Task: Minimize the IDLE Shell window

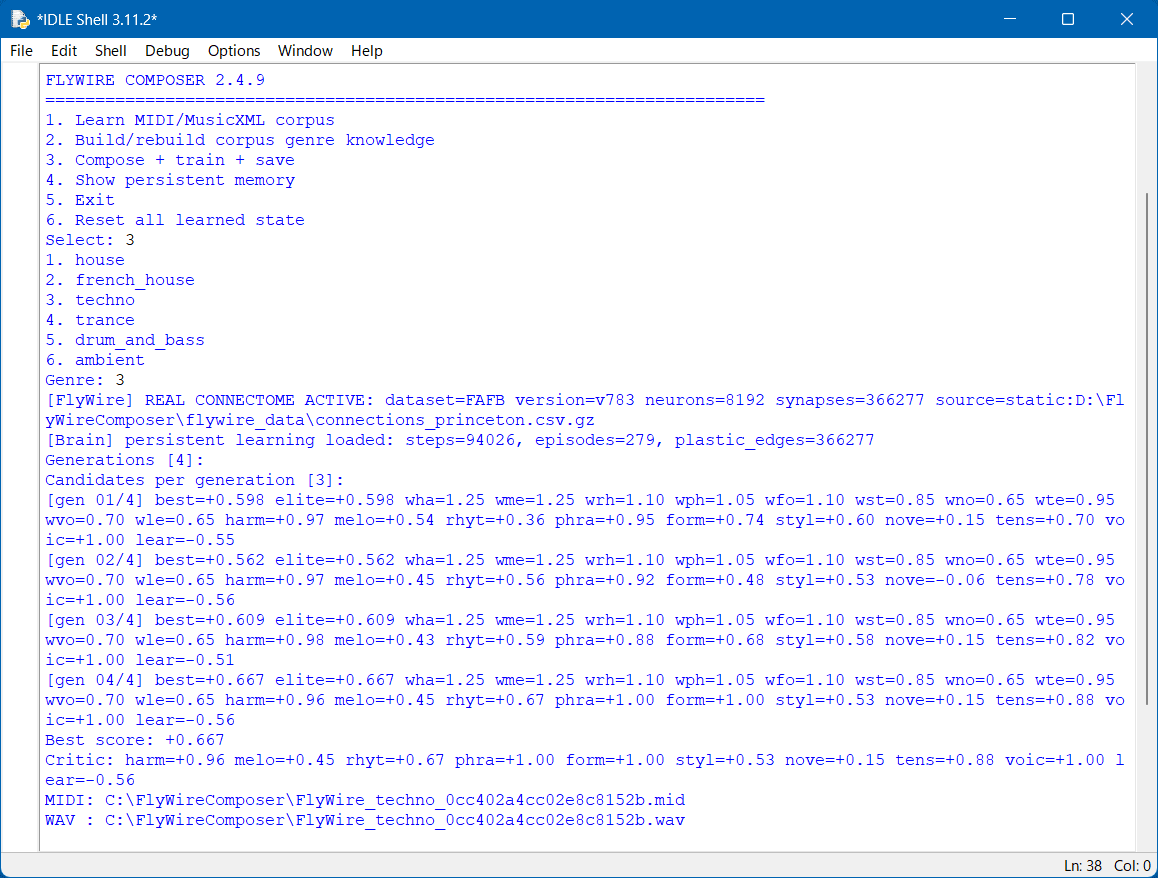Action: [x=1010, y=19]
